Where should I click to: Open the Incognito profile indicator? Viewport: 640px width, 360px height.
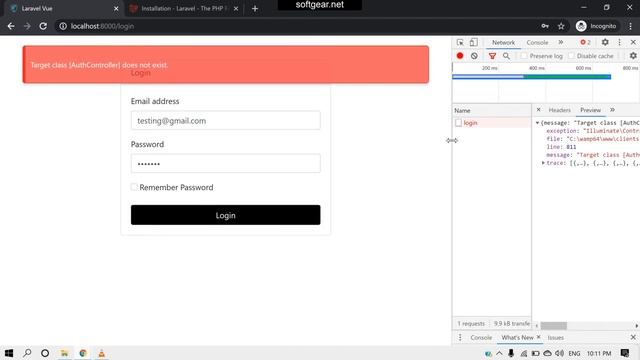click(x=596, y=26)
